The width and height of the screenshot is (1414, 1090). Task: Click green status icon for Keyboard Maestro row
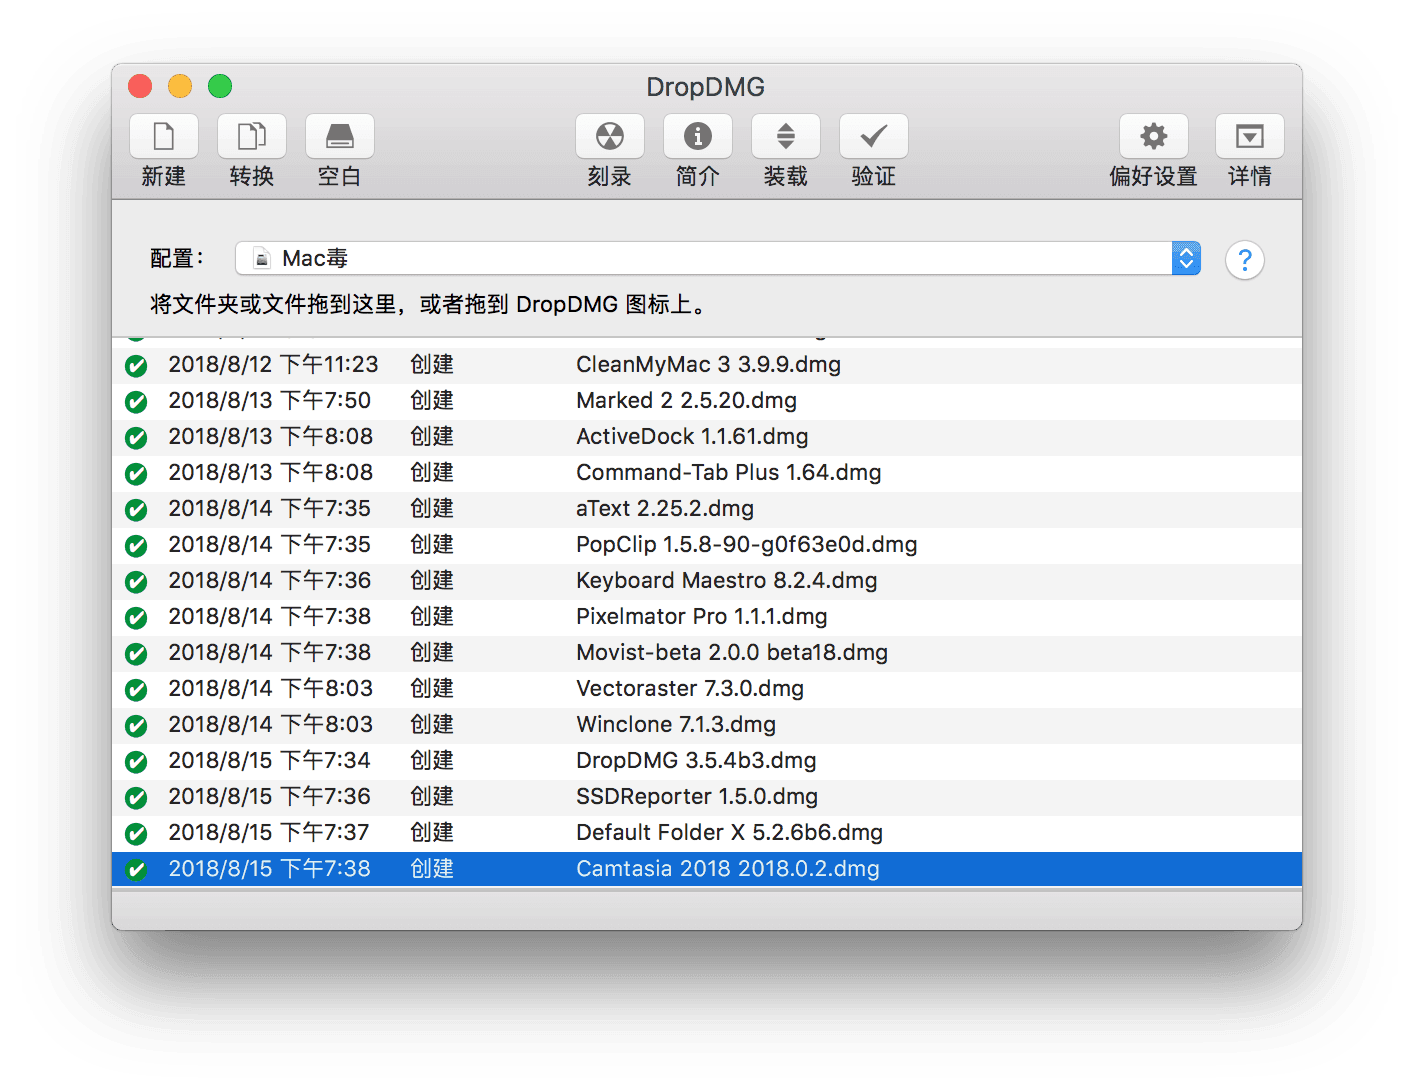point(136,582)
